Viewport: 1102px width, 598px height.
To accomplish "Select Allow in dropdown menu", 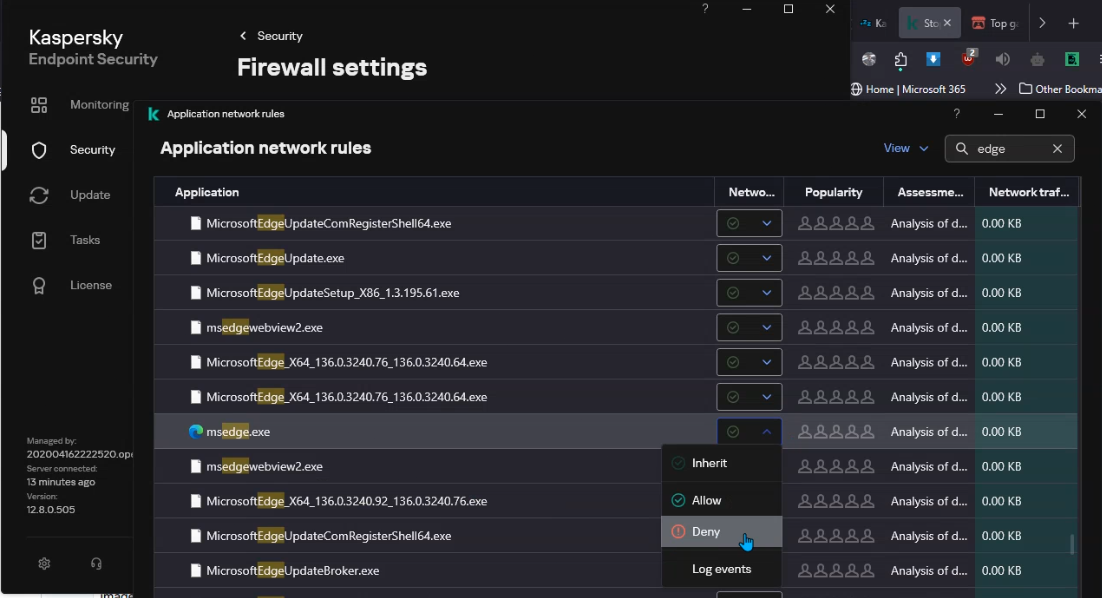I will pyautogui.click(x=722, y=500).
